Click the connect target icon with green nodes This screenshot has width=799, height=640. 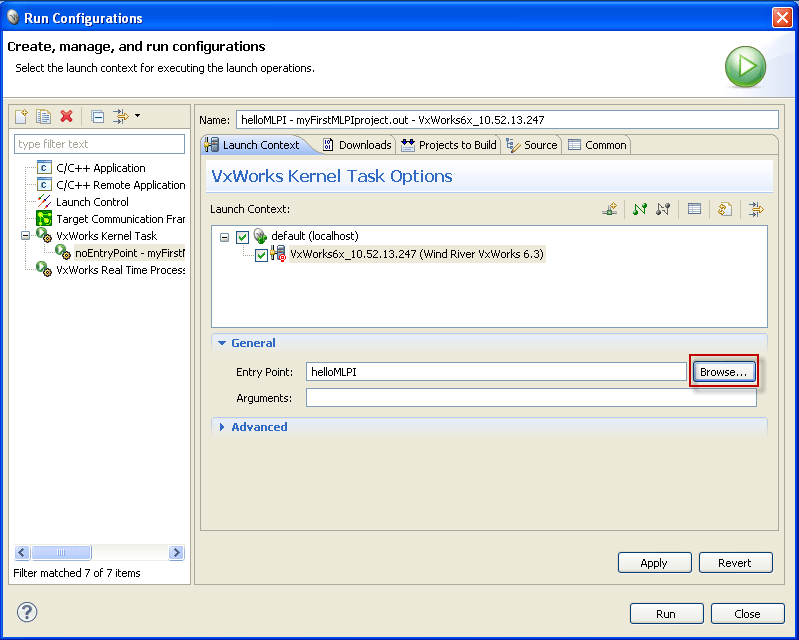point(640,209)
